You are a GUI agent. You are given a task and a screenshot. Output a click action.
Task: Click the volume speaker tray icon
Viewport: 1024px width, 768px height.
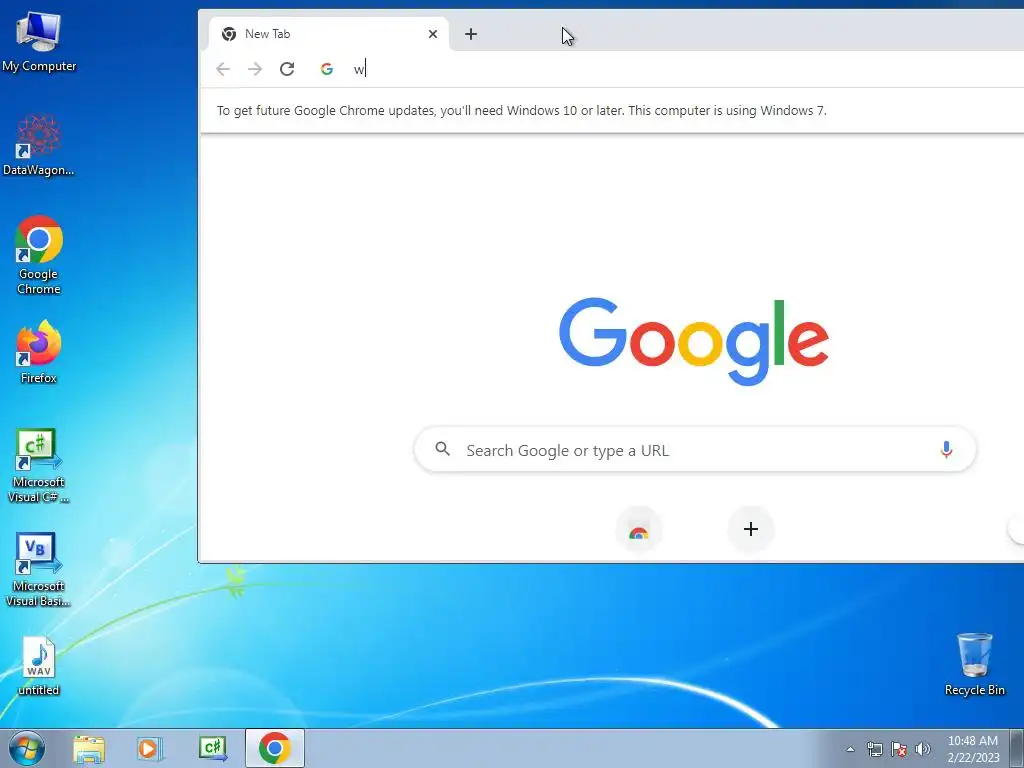click(923, 749)
